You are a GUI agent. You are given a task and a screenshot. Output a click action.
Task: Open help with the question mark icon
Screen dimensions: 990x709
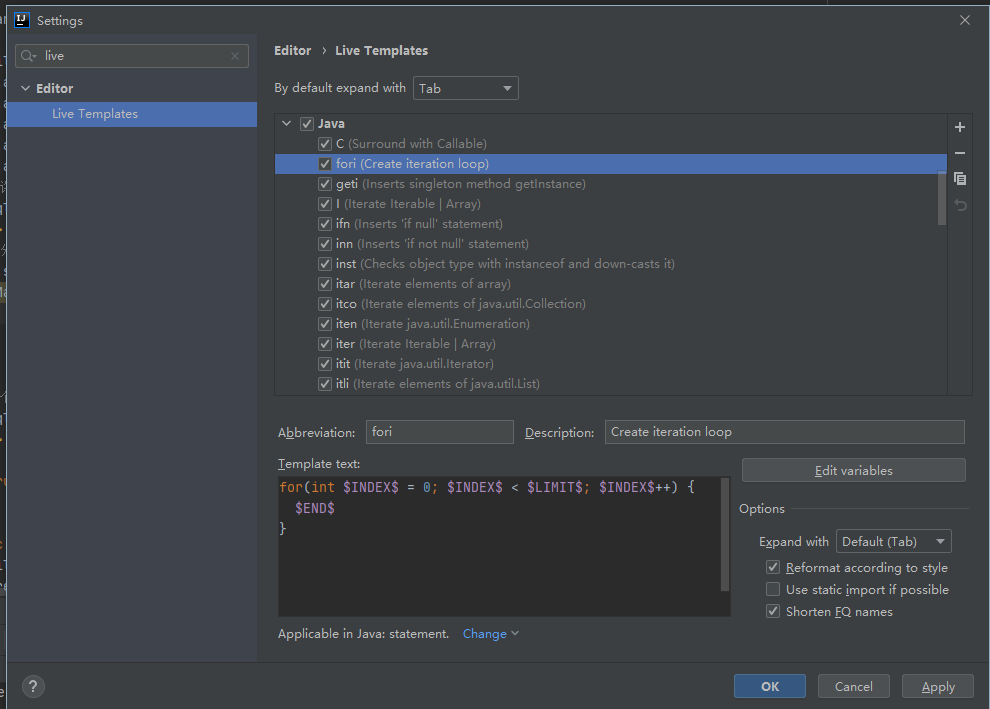[33, 686]
